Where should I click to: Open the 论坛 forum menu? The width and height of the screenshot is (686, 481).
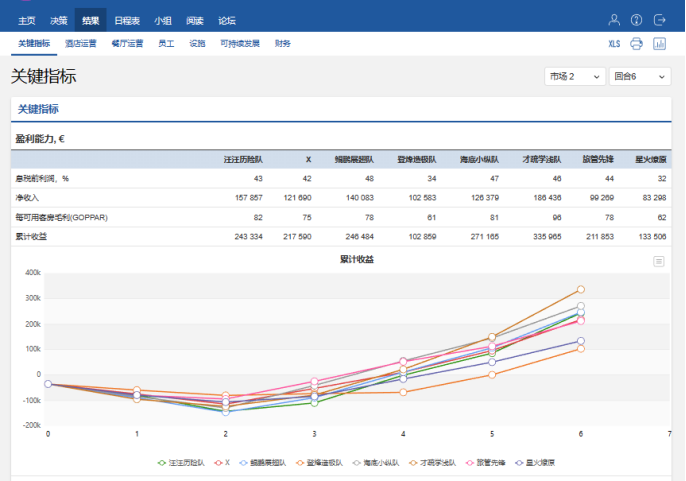point(227,21)
